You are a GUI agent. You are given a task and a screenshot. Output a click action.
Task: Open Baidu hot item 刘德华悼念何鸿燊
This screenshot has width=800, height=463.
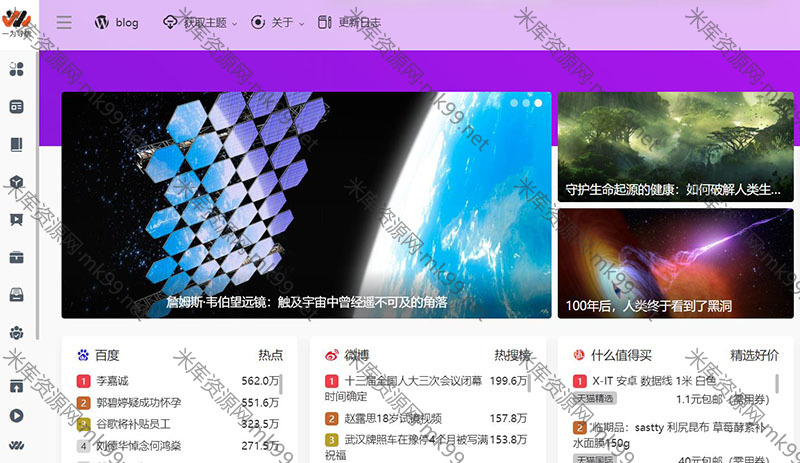click(x=138, y=446)
